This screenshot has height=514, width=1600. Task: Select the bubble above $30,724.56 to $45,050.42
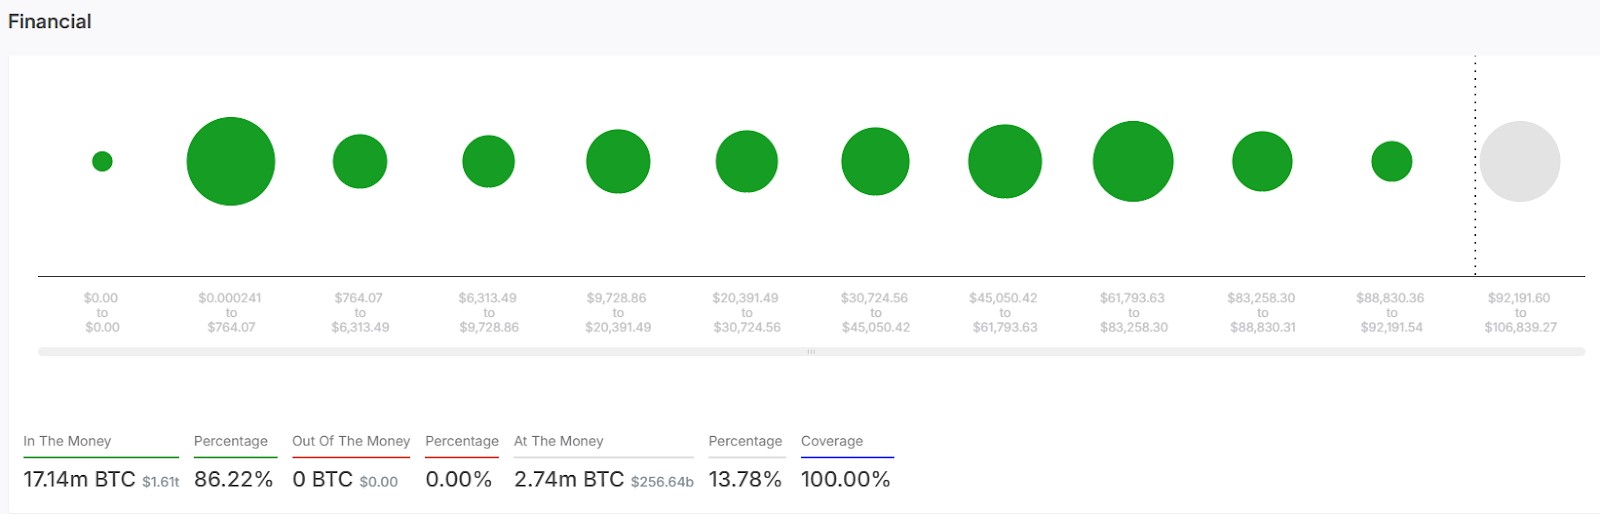click(x=876, y=161)
